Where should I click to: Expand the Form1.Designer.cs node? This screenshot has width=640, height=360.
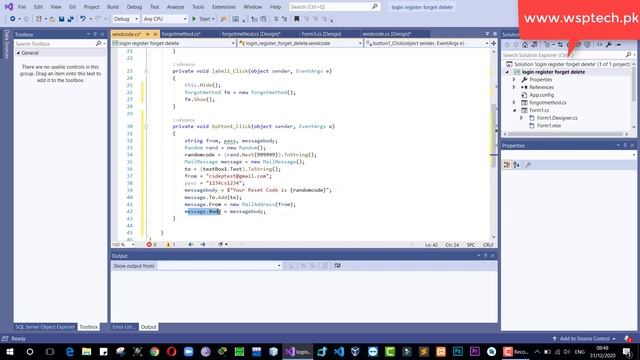(521, 118)
